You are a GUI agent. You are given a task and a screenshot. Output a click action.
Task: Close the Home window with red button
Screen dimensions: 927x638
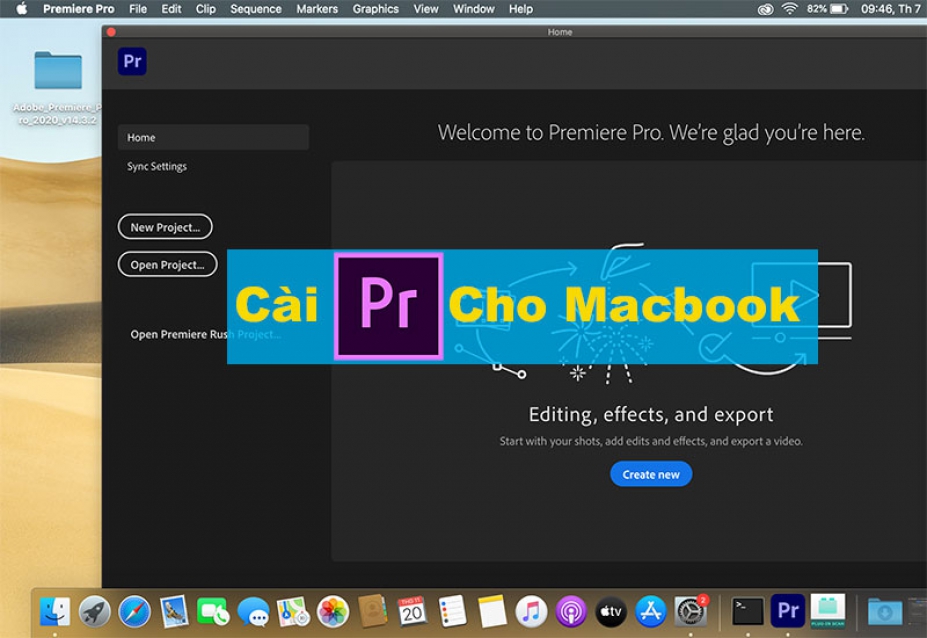point(111,32)
